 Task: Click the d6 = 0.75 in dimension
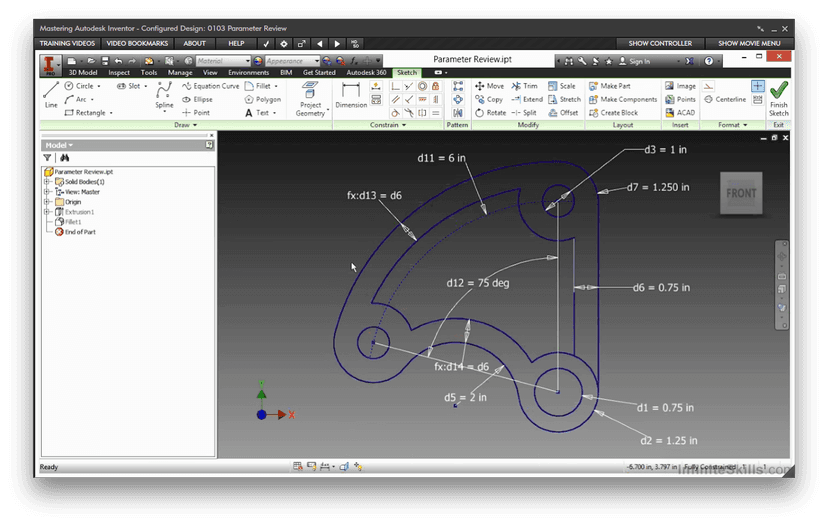(662, 288)
